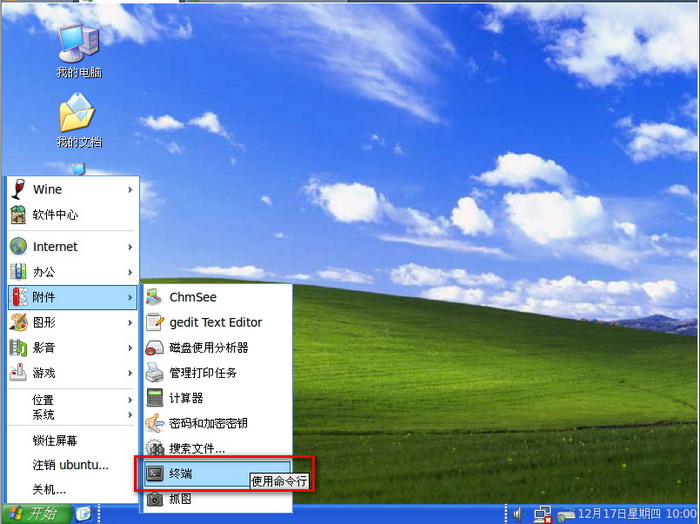700x524 pixels.
Task: Open the 位置 places menu entry
Action: click(x=71, y=399)
